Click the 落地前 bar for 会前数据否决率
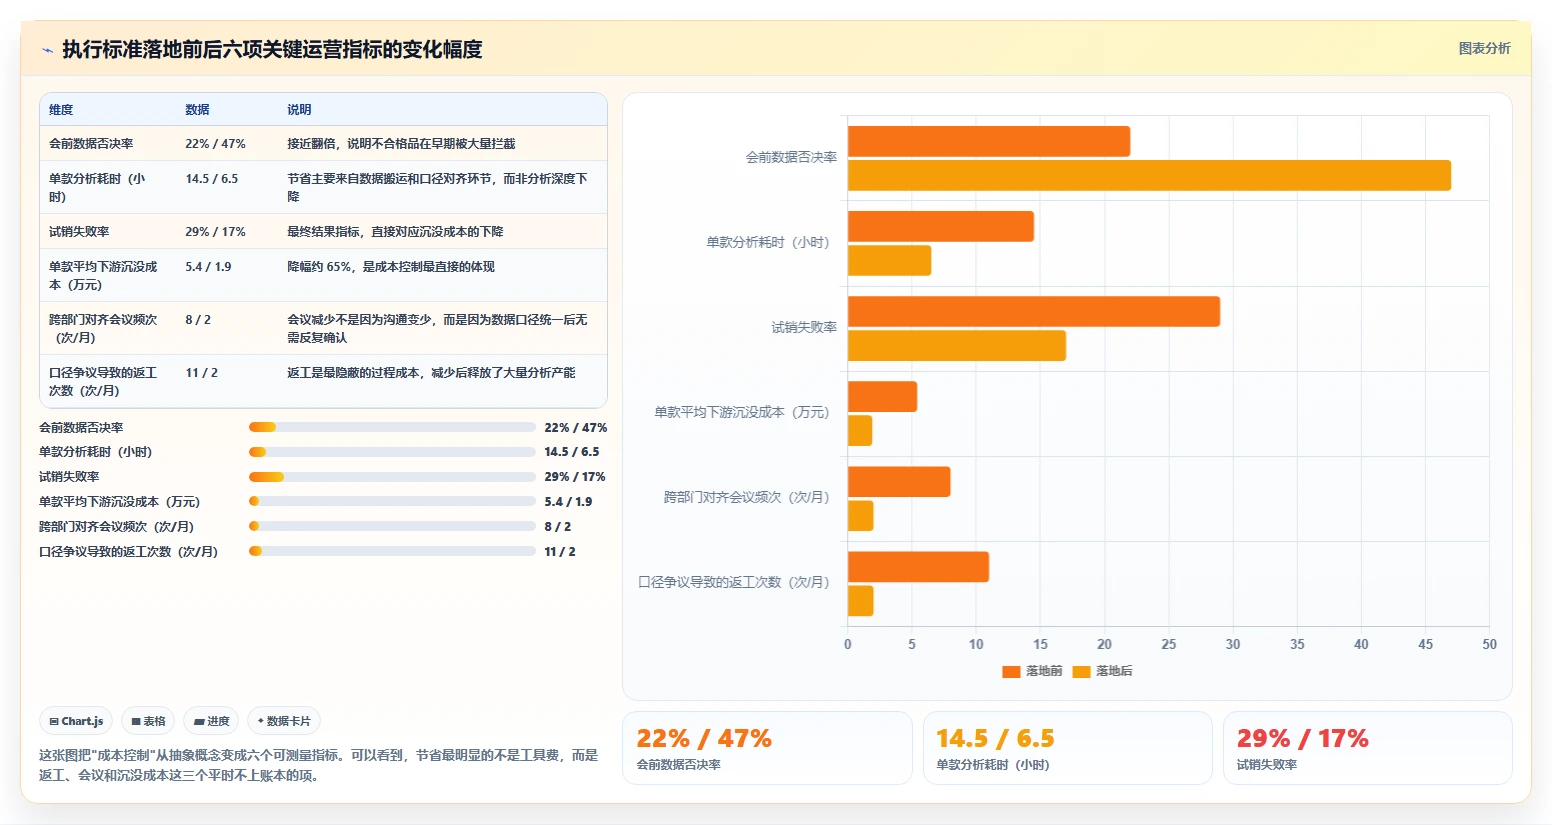The height and width of the screenshot is (825, 1552). click(x=989, y=141)
